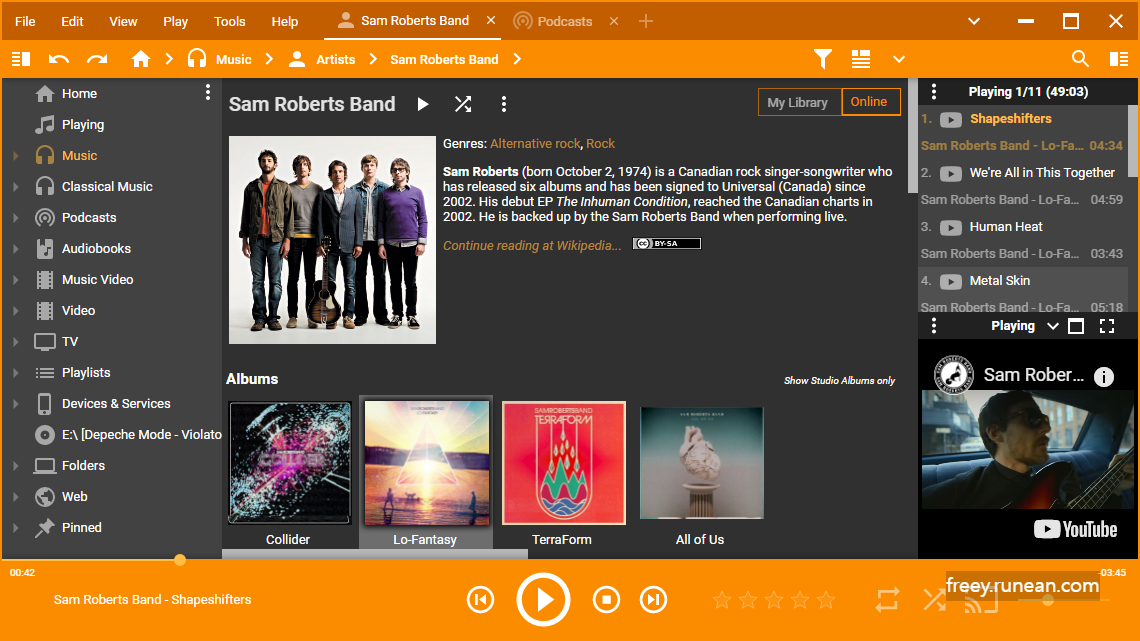Open the Play menu
Screen dimensions: 1140x641
point(175,21)
